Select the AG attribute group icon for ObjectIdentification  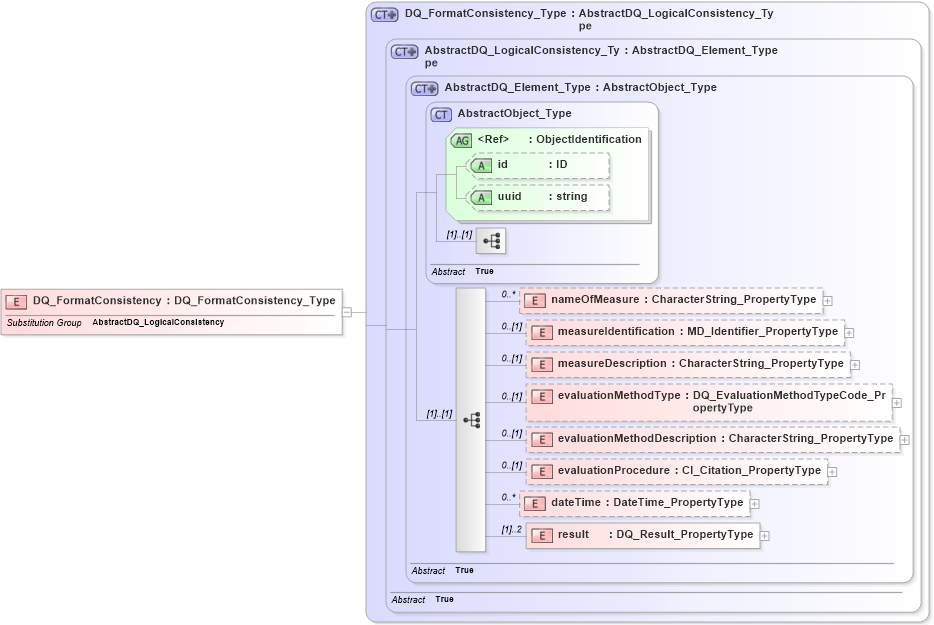(x=462, y=140)
